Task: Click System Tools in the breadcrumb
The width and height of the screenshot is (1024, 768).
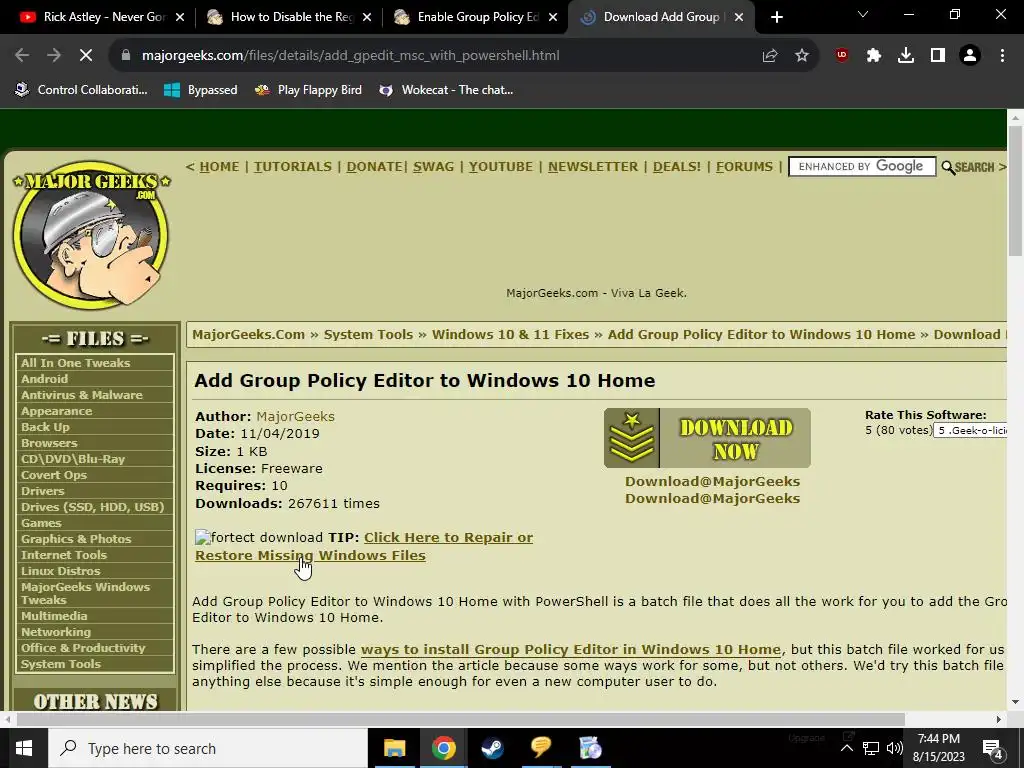Action: [368, 334]
